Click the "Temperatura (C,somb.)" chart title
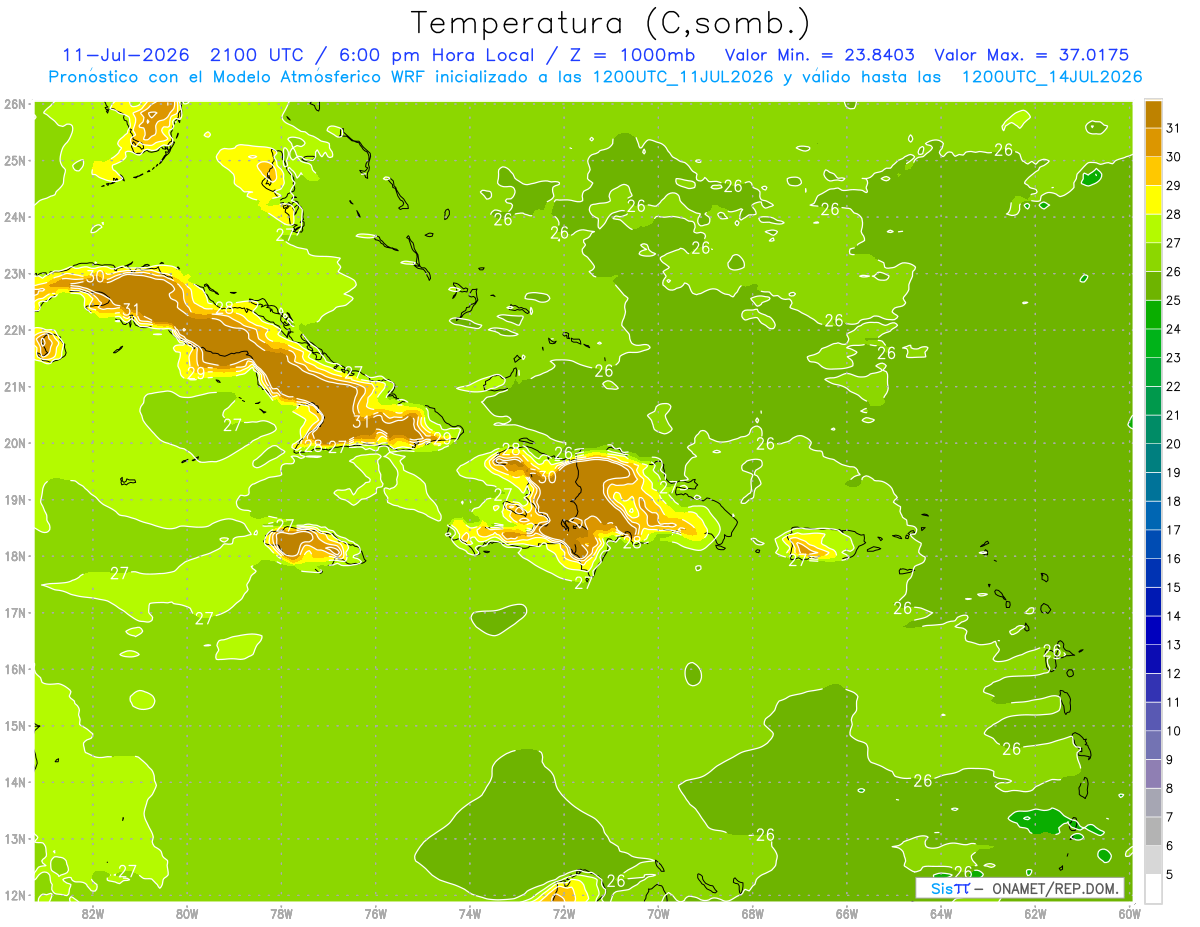Image resolution: width=1200 pixels, height=927 pixels. 611,23
